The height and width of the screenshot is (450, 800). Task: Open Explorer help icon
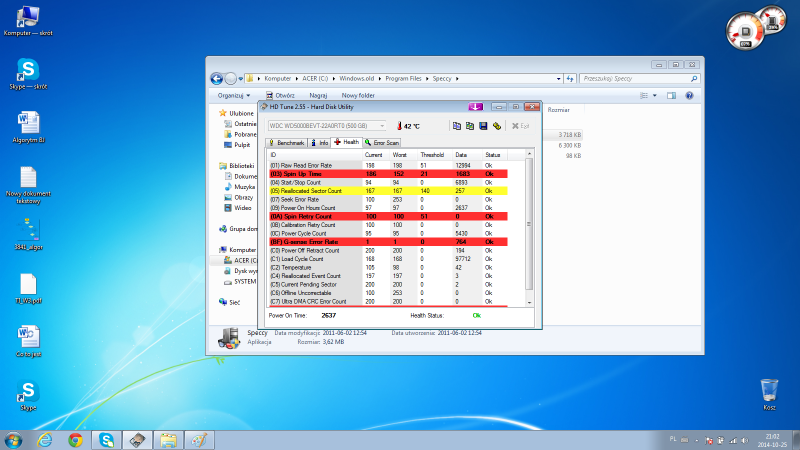coord(689,95)
